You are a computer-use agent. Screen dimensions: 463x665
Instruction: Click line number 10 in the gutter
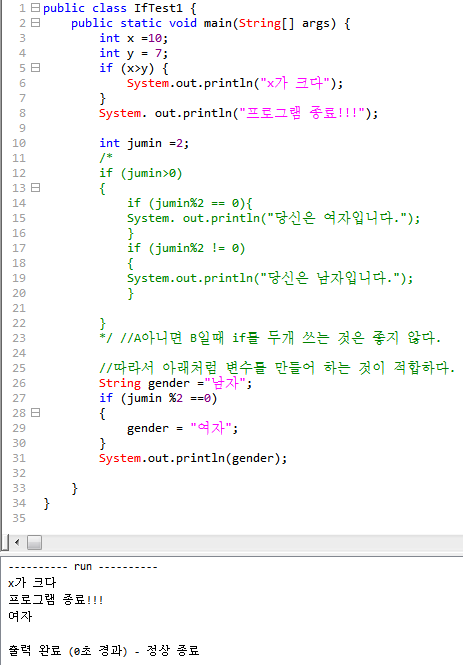[x=19, y=143]
